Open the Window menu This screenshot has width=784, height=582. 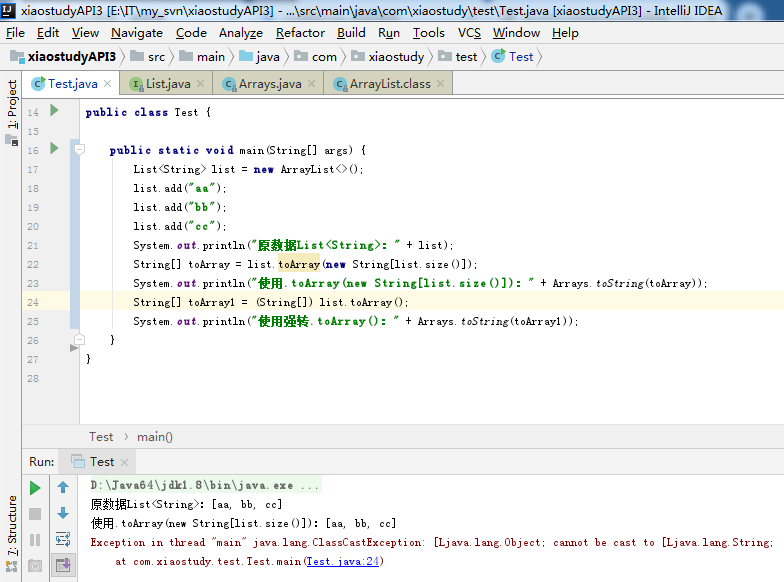(516, 33)
